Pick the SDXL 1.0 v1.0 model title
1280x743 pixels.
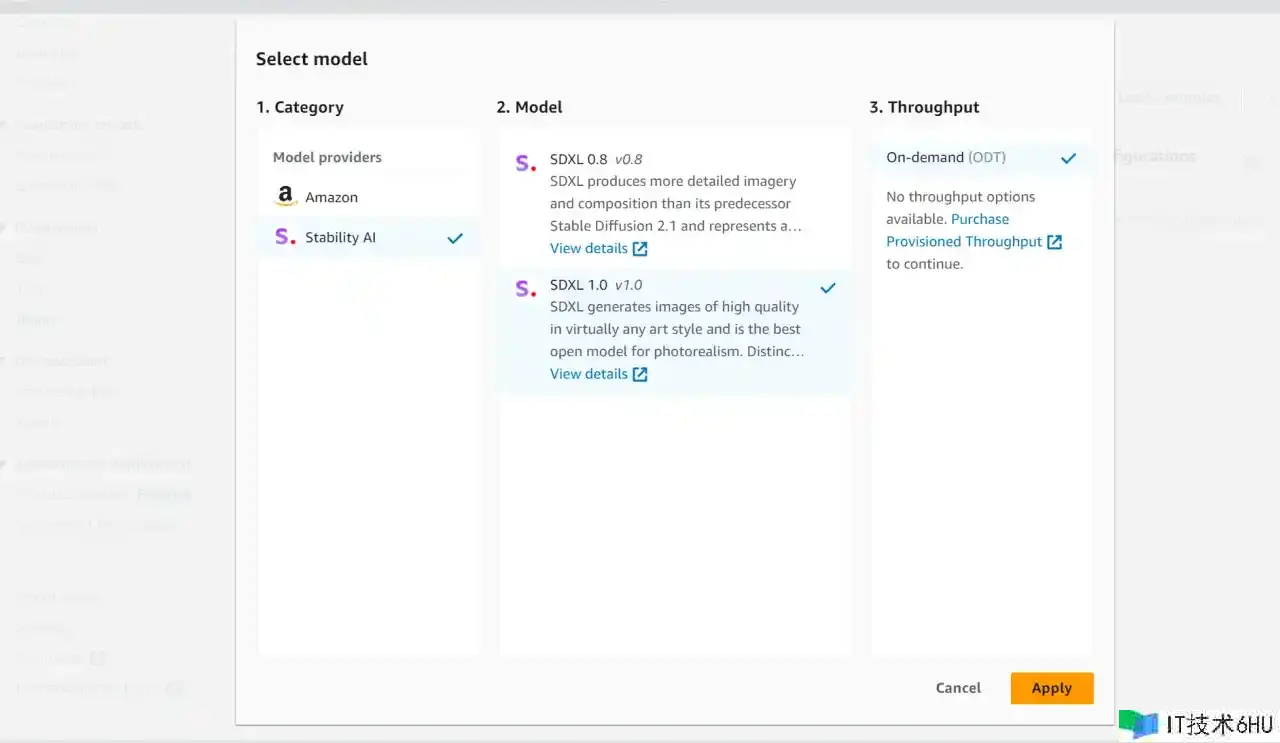(596, 285)
